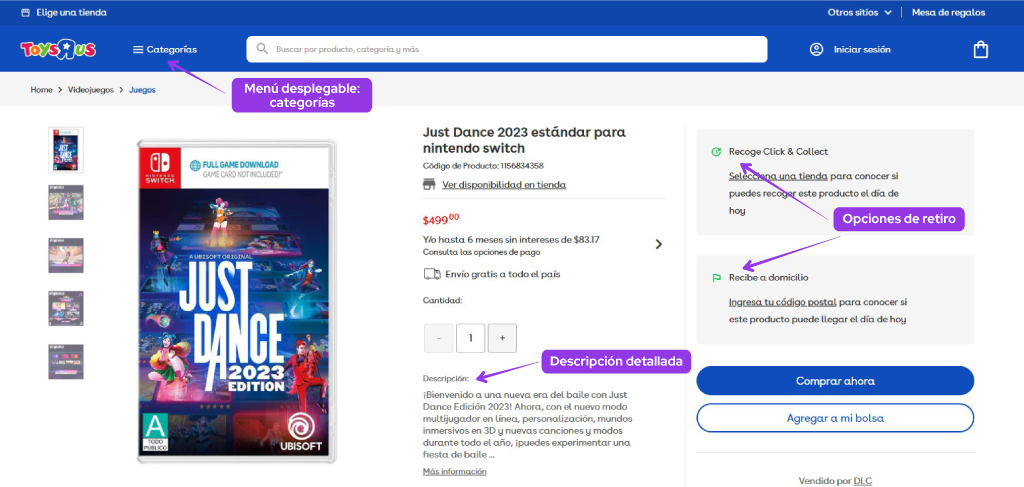Open the Más información link

454,471
